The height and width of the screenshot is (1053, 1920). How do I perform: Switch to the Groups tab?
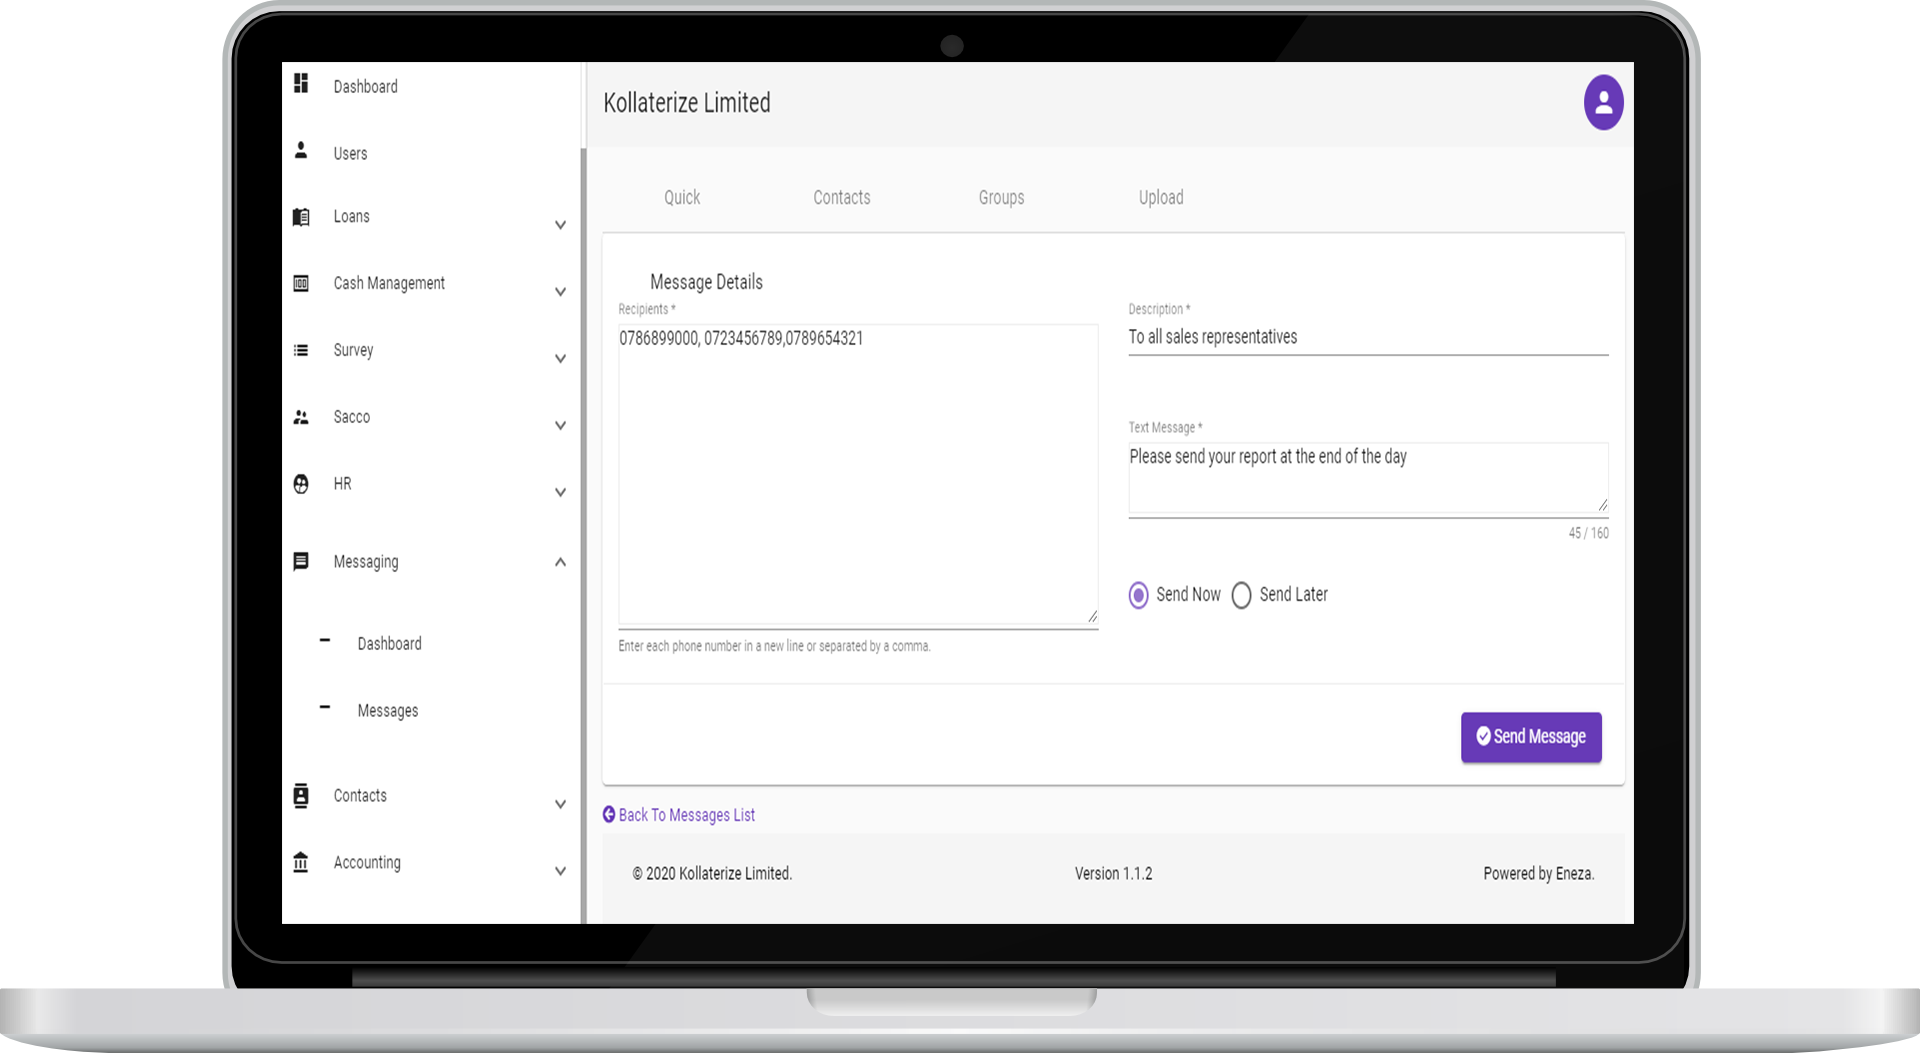click(x=1001, y=198)
